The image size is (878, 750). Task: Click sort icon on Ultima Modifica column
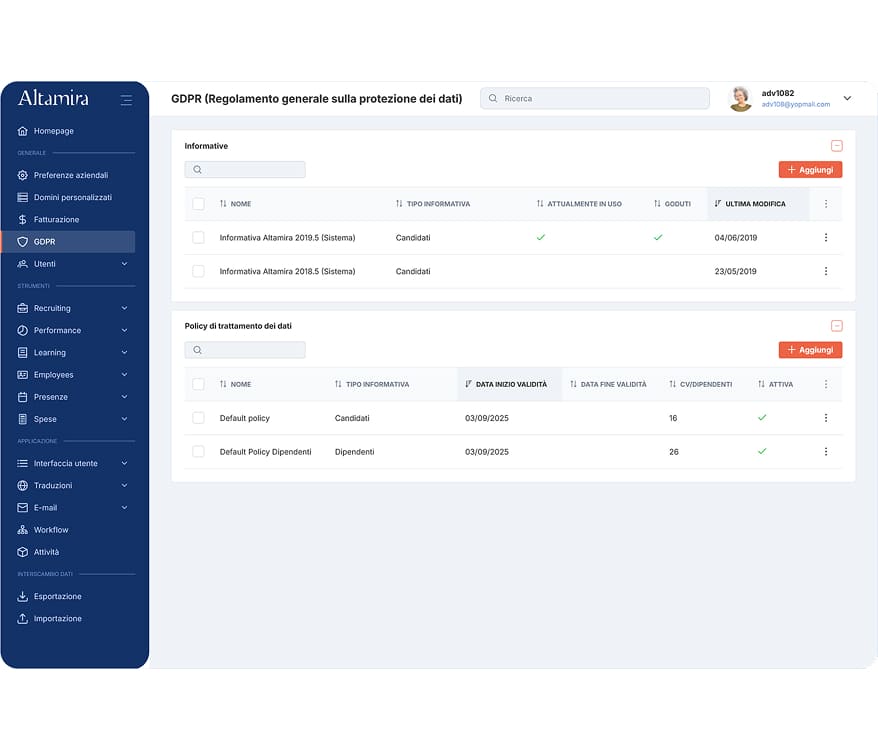(718, 204)
